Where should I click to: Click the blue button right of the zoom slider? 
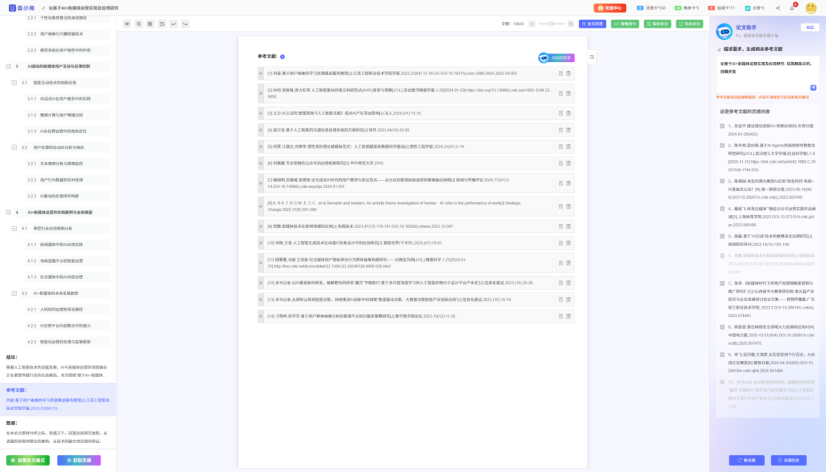coord(592,24)
